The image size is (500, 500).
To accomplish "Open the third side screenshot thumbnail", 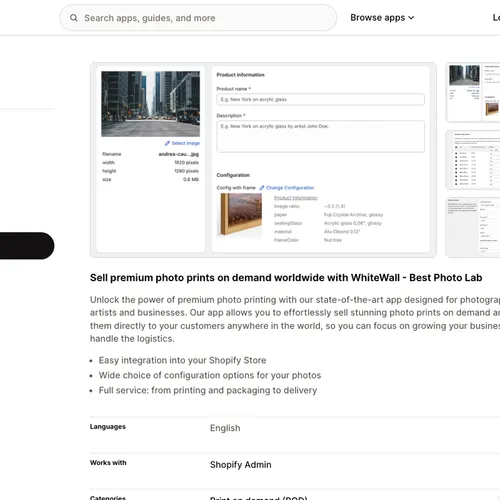I will 473,227.
